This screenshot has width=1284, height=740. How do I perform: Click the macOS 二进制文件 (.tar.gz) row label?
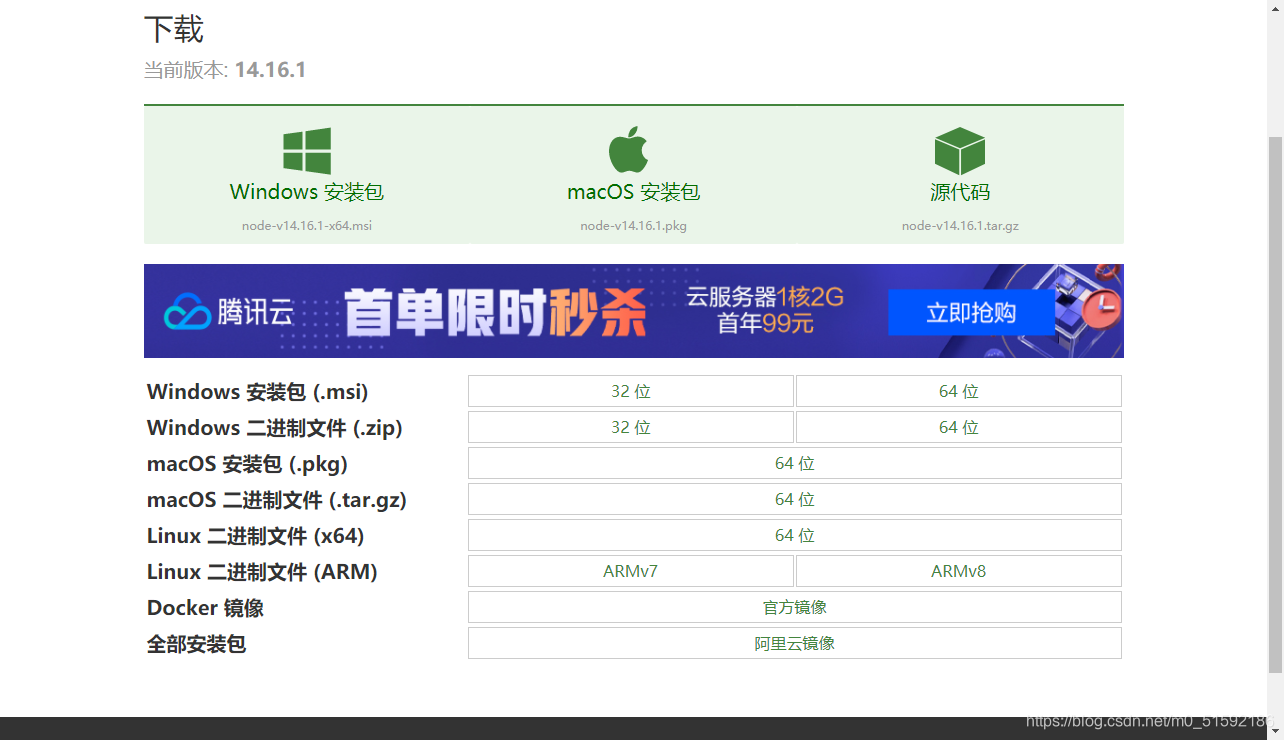click(277, 500)
